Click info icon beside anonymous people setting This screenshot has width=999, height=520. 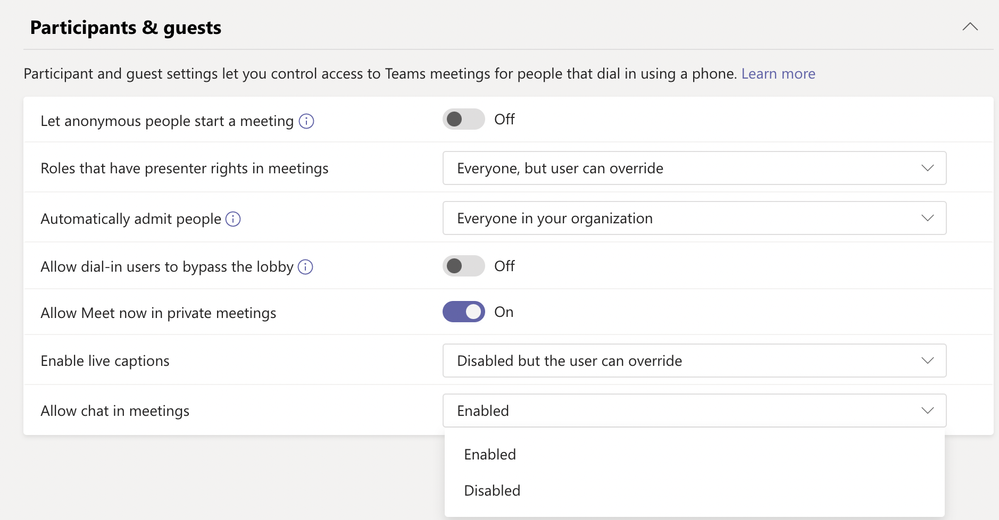pos(307,121)
